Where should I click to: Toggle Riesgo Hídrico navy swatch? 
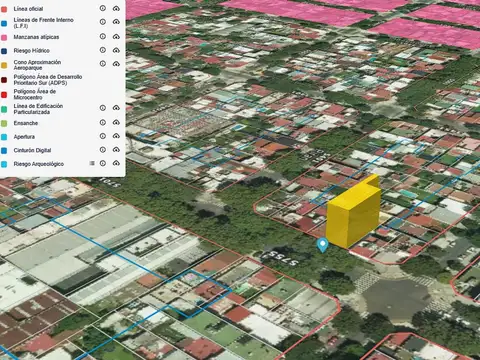click(x=4, y=51)
